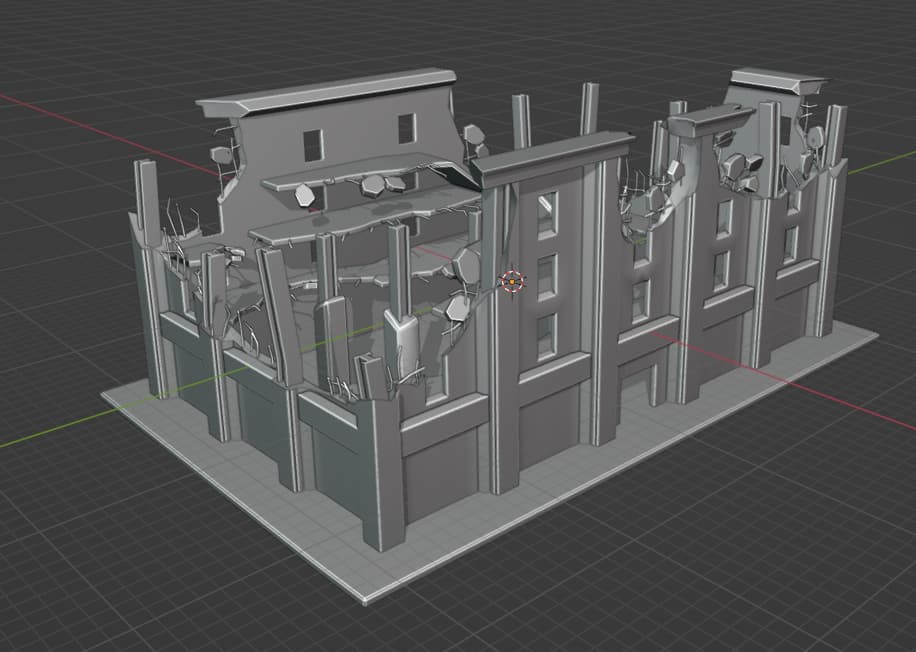Screen dimensions: 916x652
Task: Click the long coping atop the rear wall
Action: coord(326,92)
